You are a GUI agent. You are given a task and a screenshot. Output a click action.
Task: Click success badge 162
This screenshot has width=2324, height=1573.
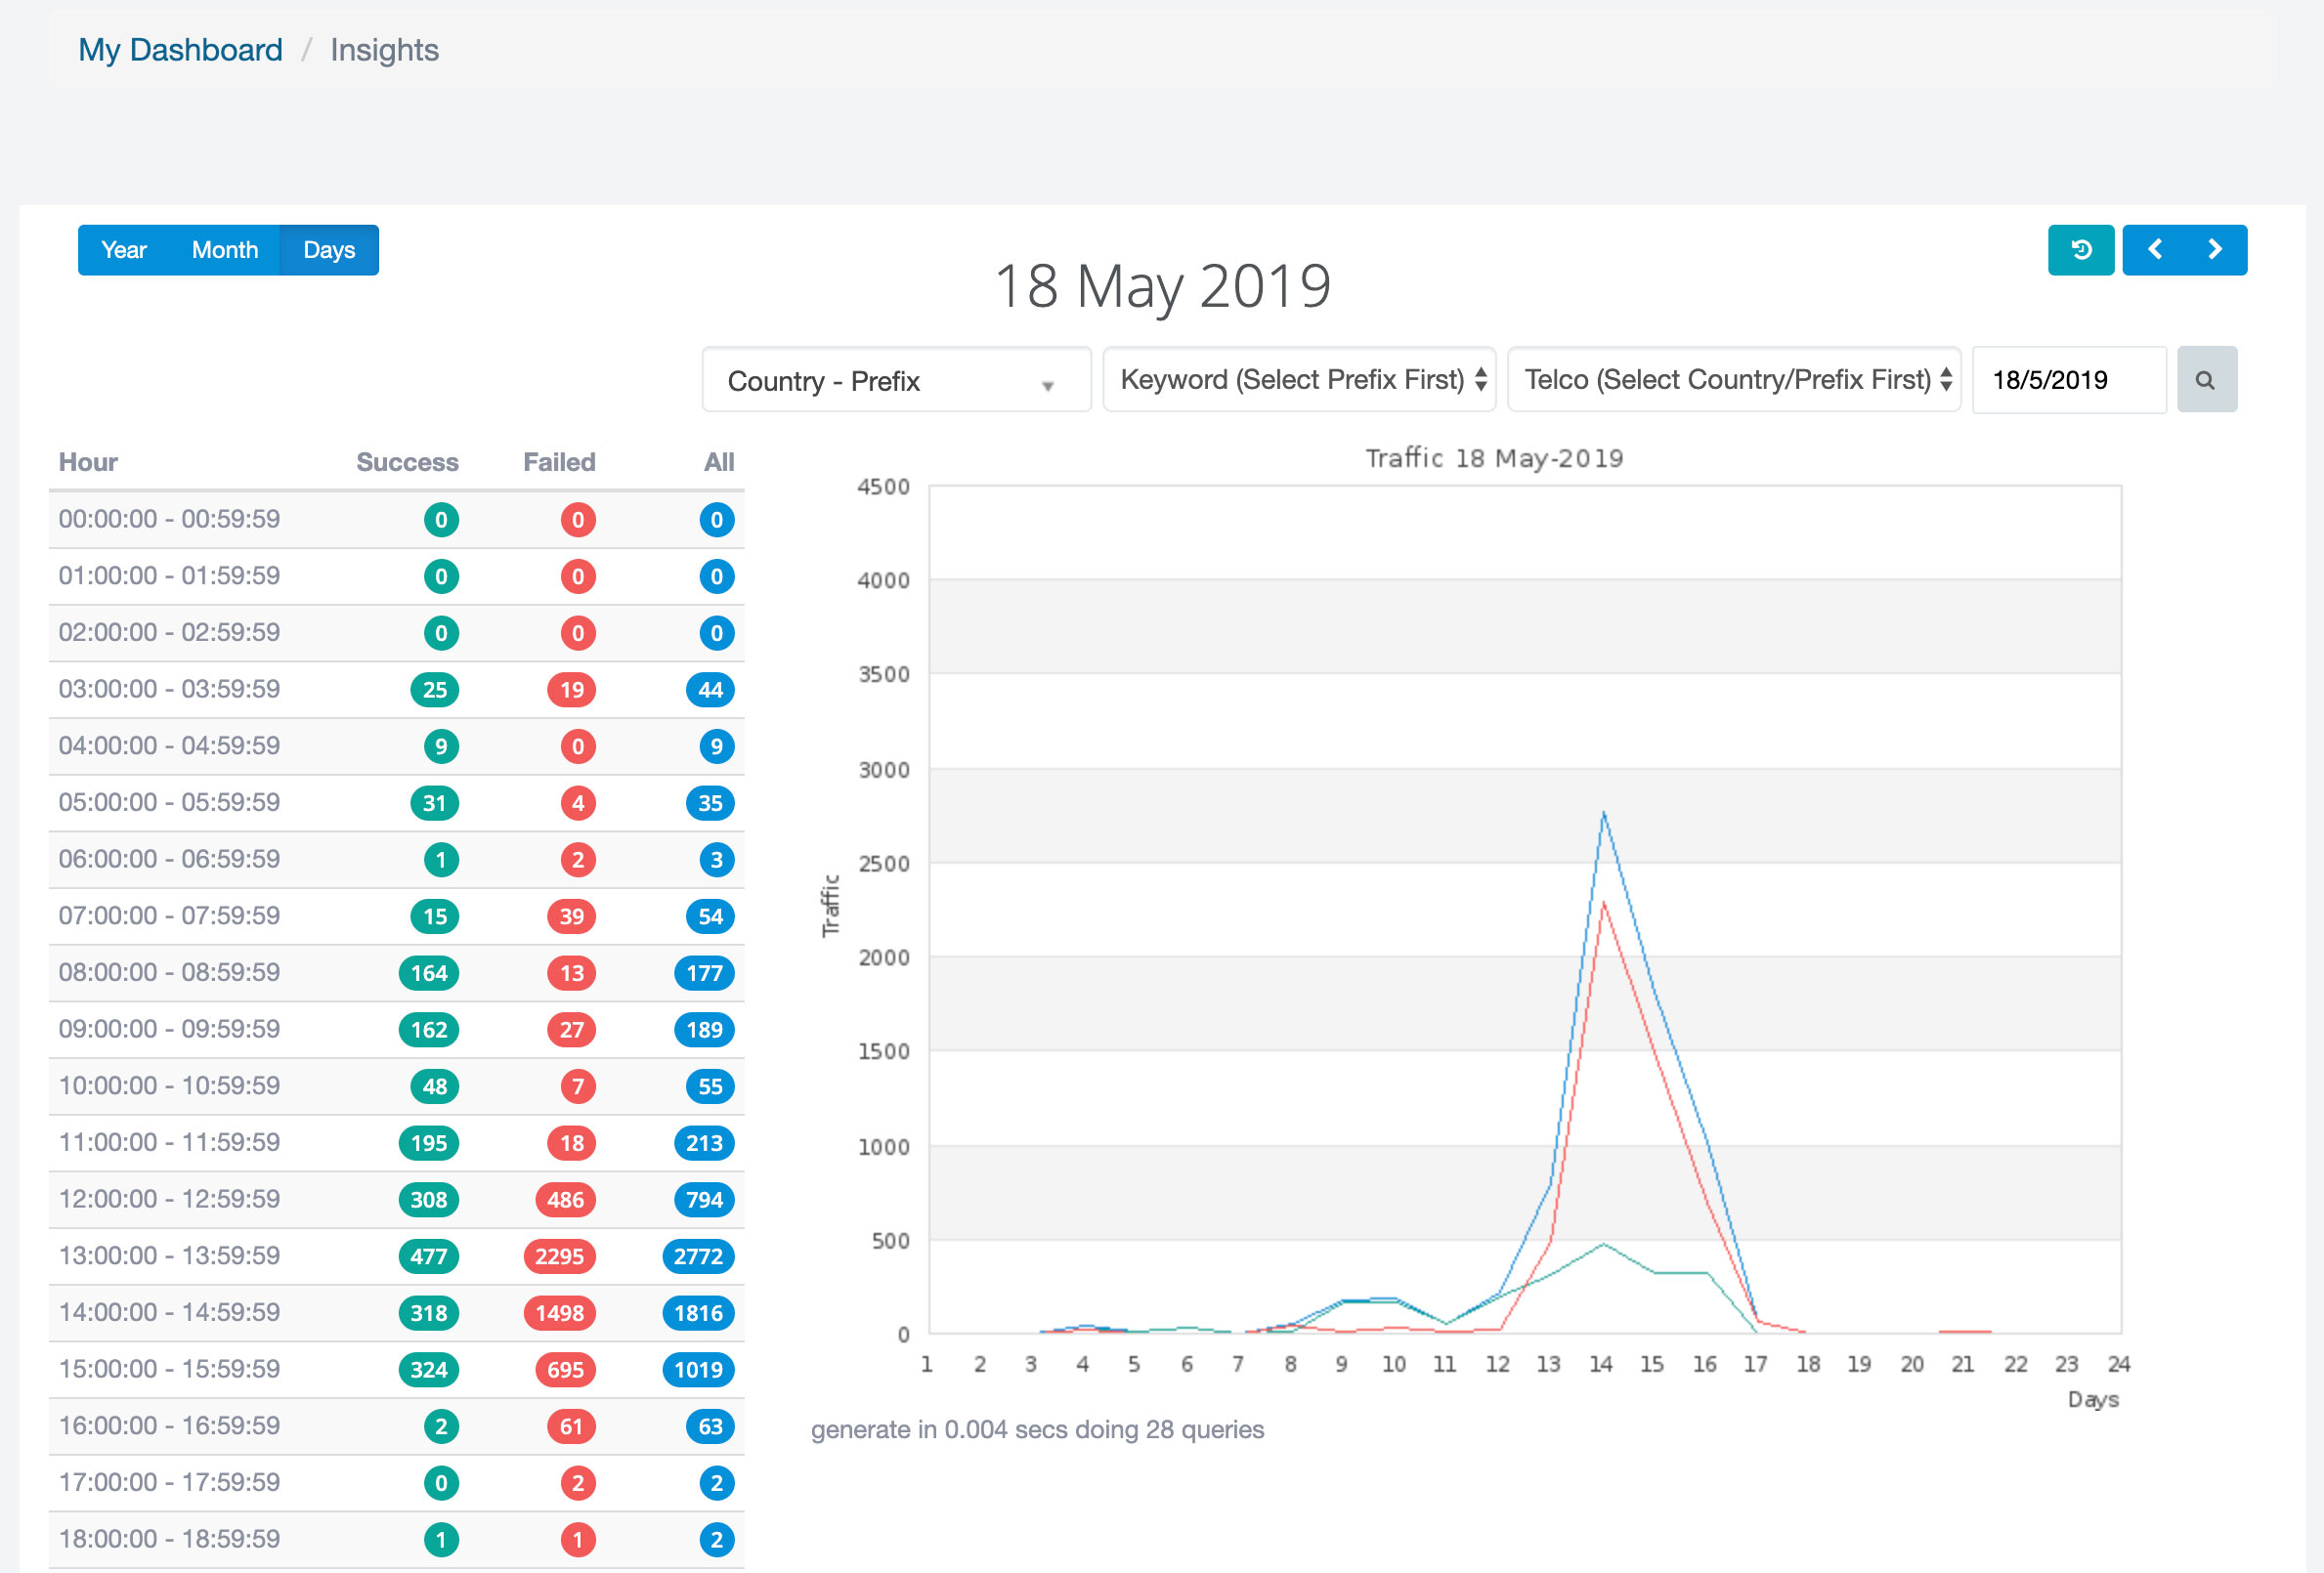point(429,1030)
